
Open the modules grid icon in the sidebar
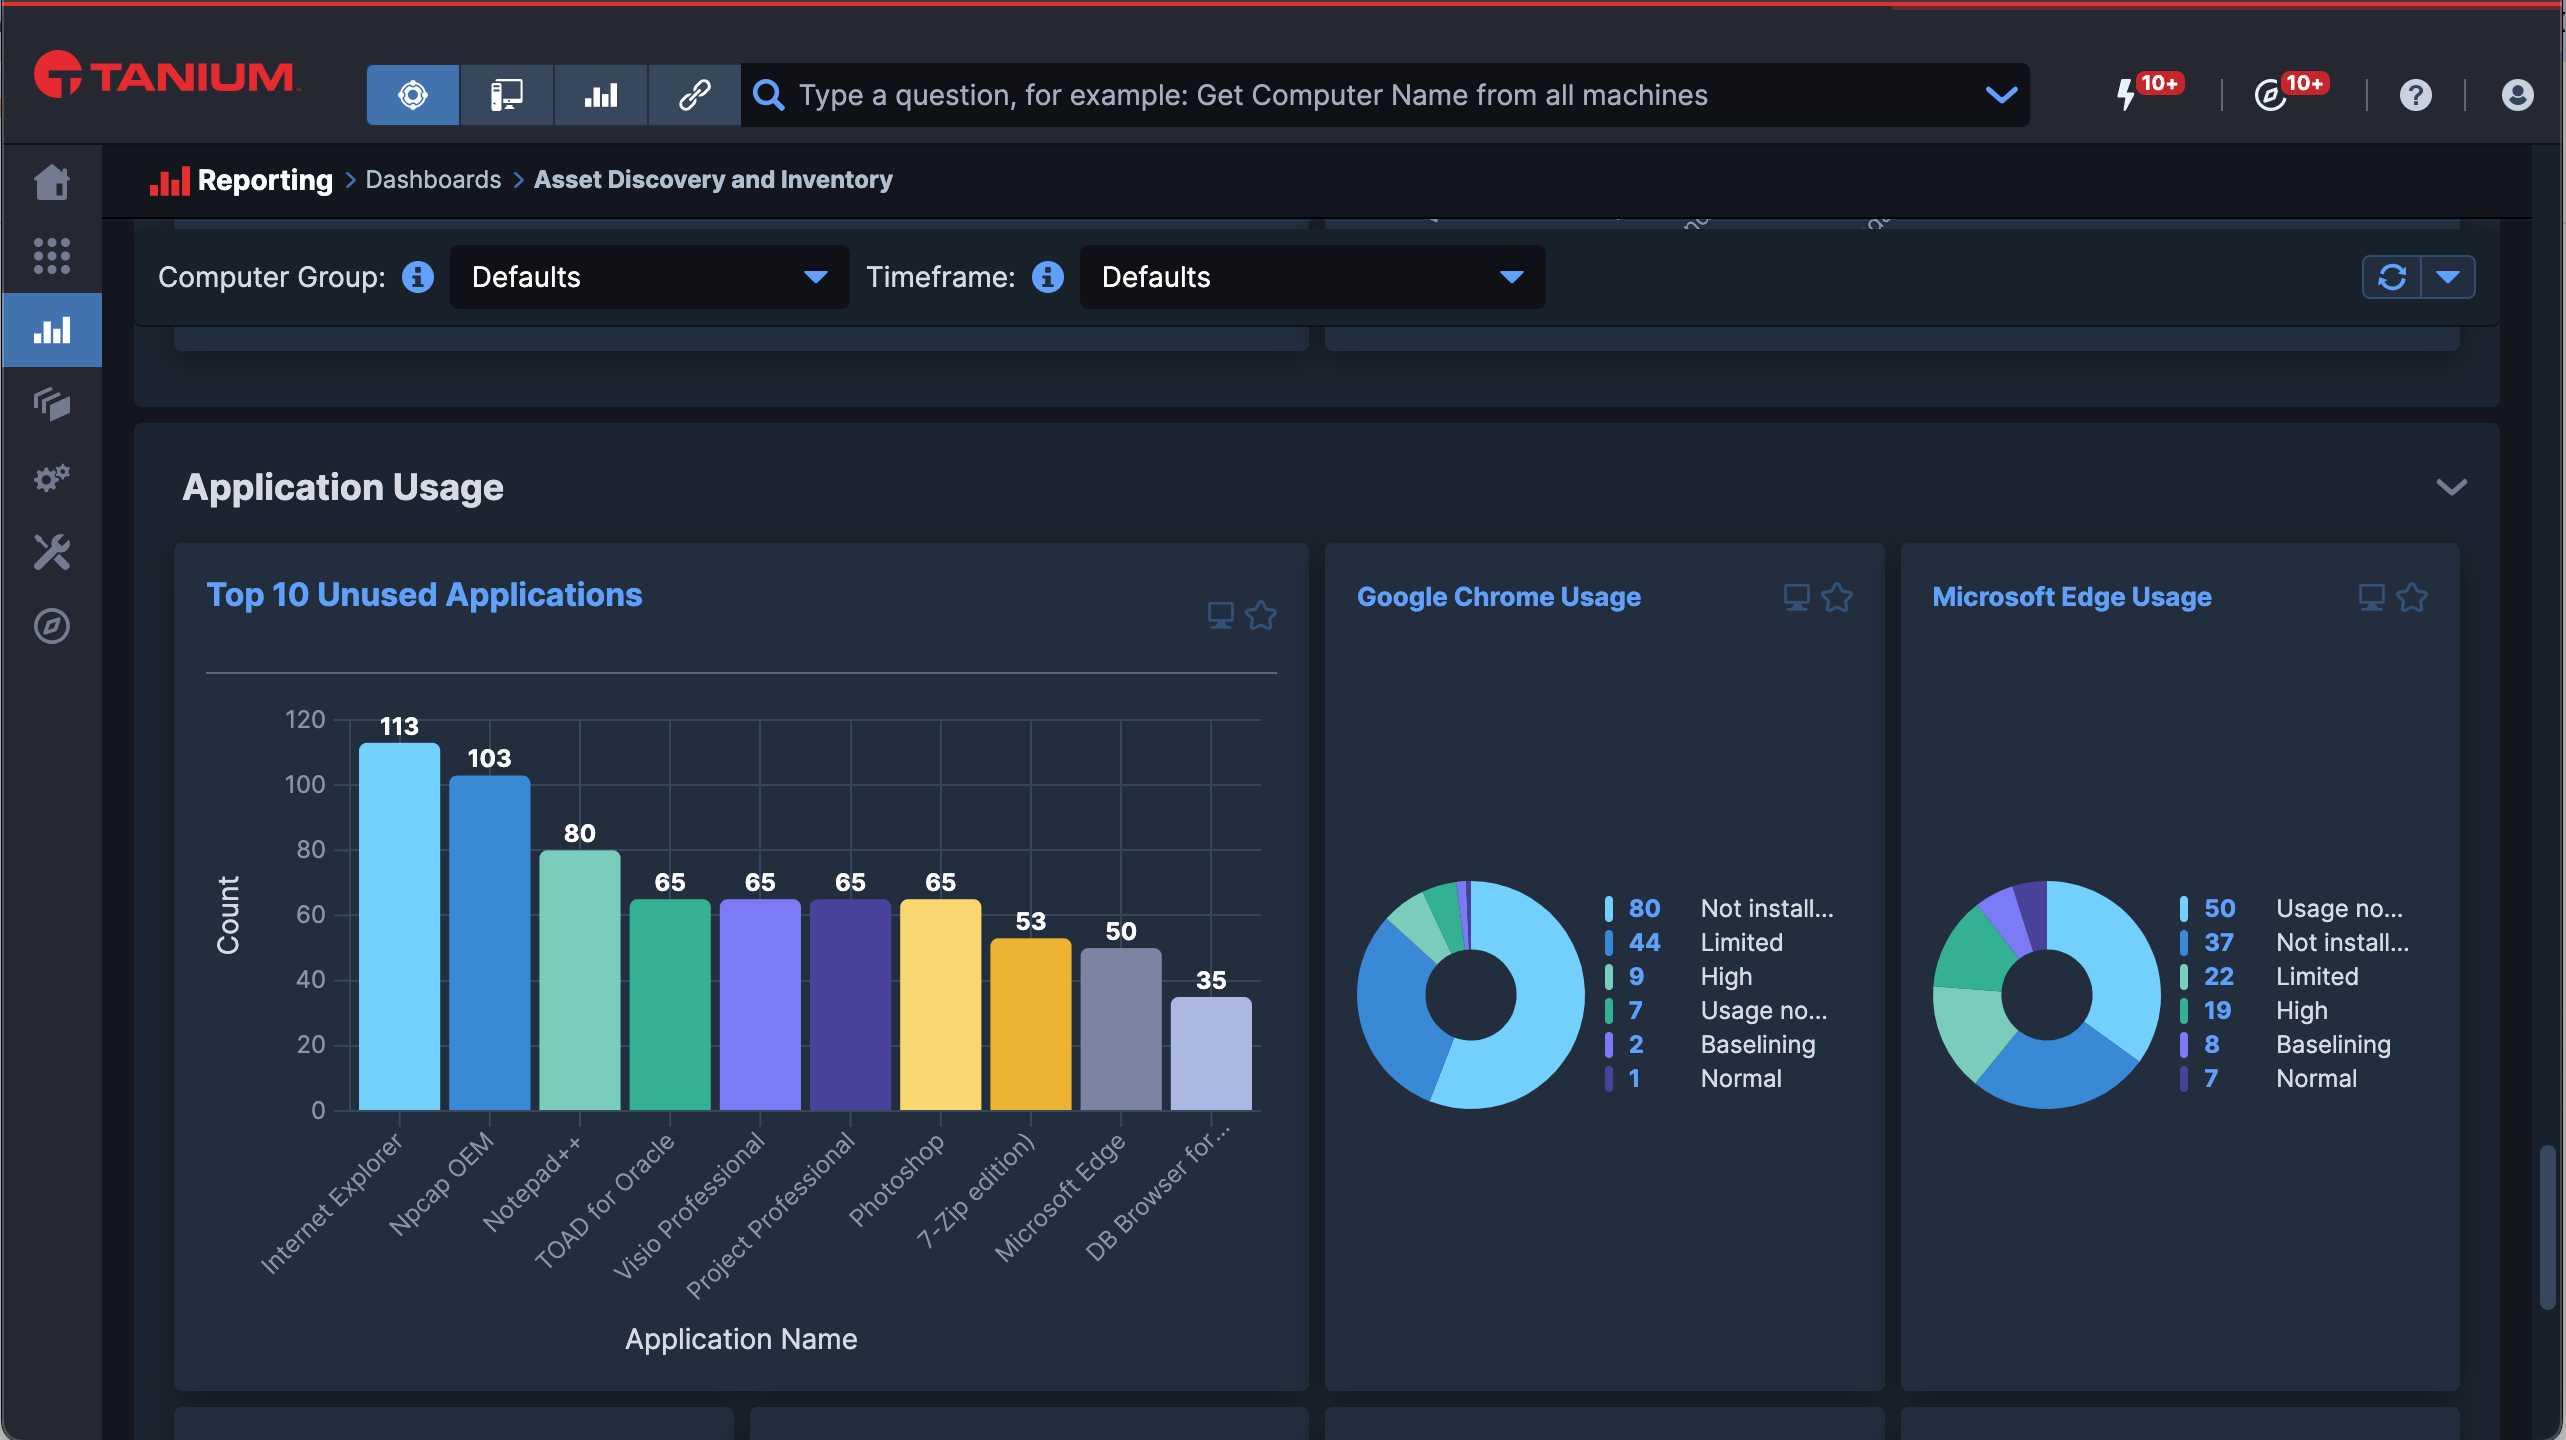52,256
